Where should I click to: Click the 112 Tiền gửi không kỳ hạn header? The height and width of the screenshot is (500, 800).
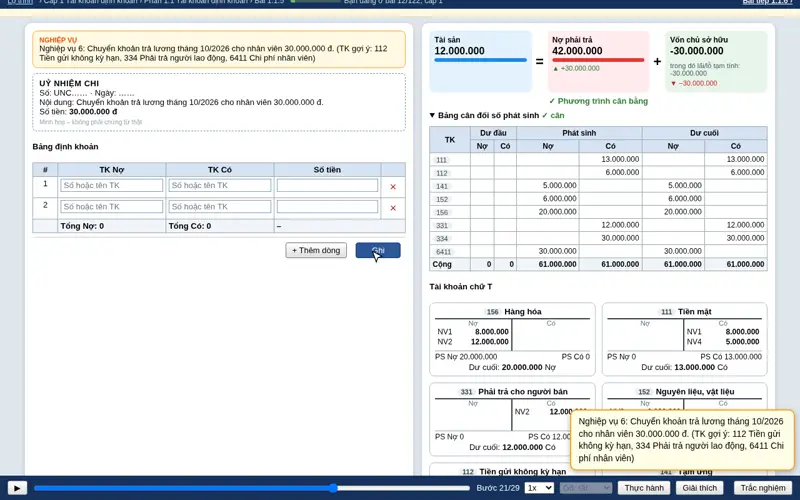(513, 472)
